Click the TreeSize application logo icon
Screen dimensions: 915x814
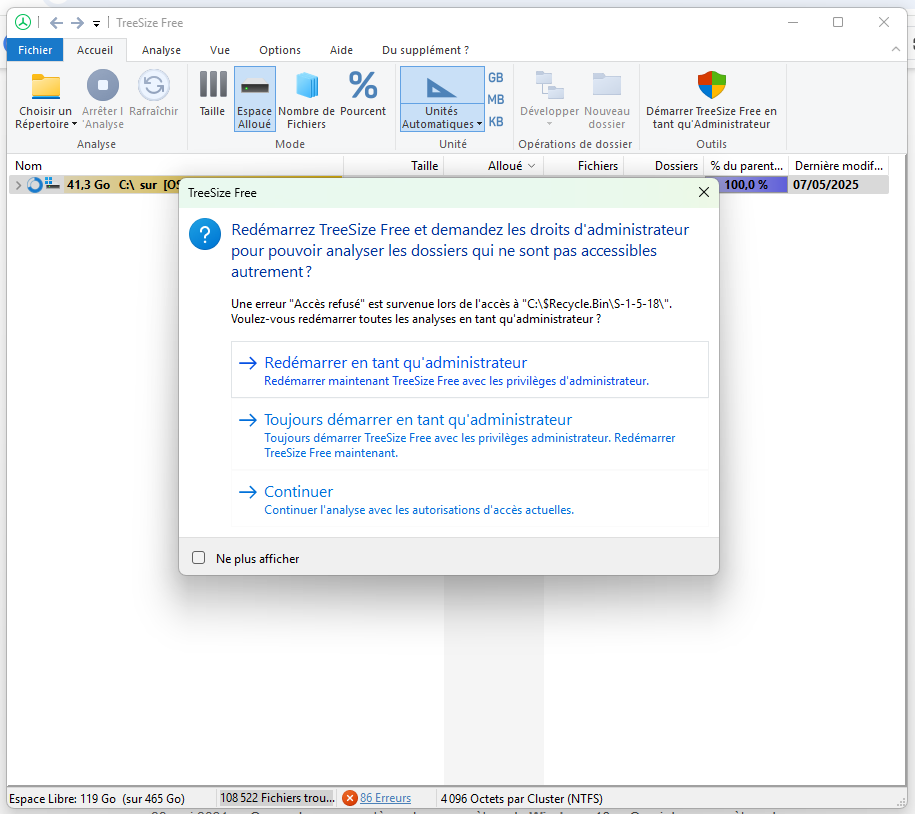point(23,22)
